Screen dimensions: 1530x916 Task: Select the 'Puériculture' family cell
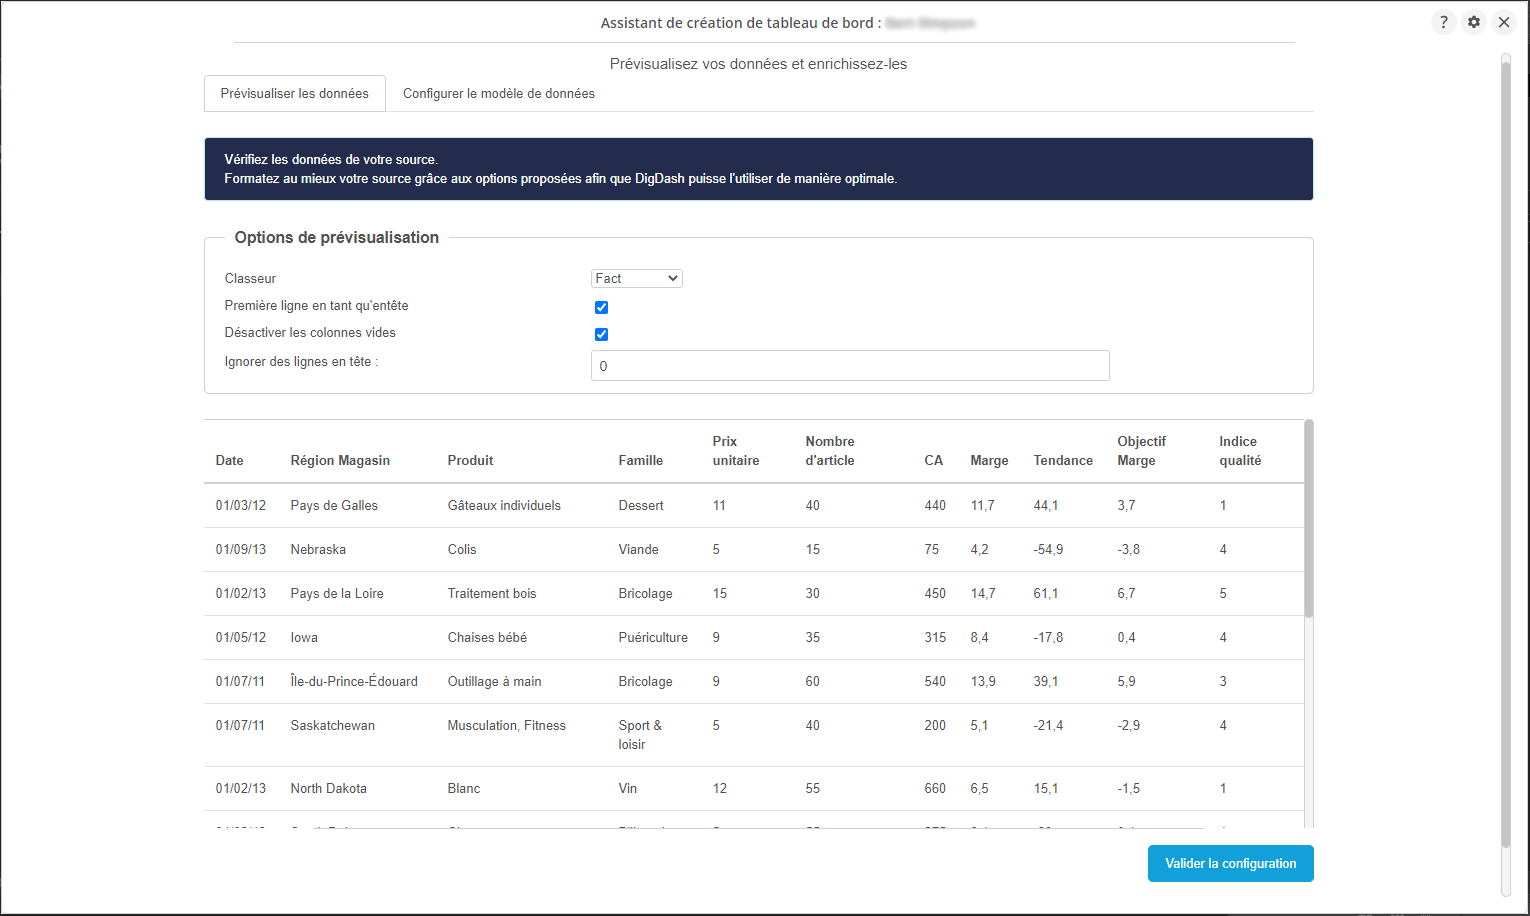pos(653,637)
